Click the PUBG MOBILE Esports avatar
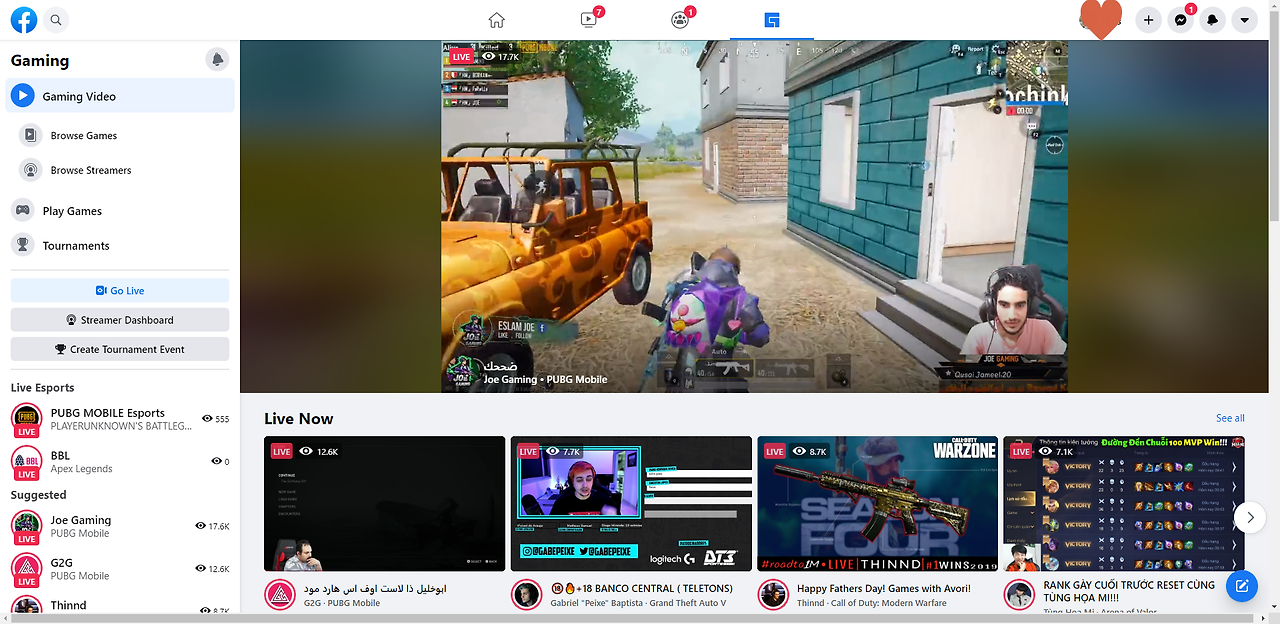 (x=26, y=419)
